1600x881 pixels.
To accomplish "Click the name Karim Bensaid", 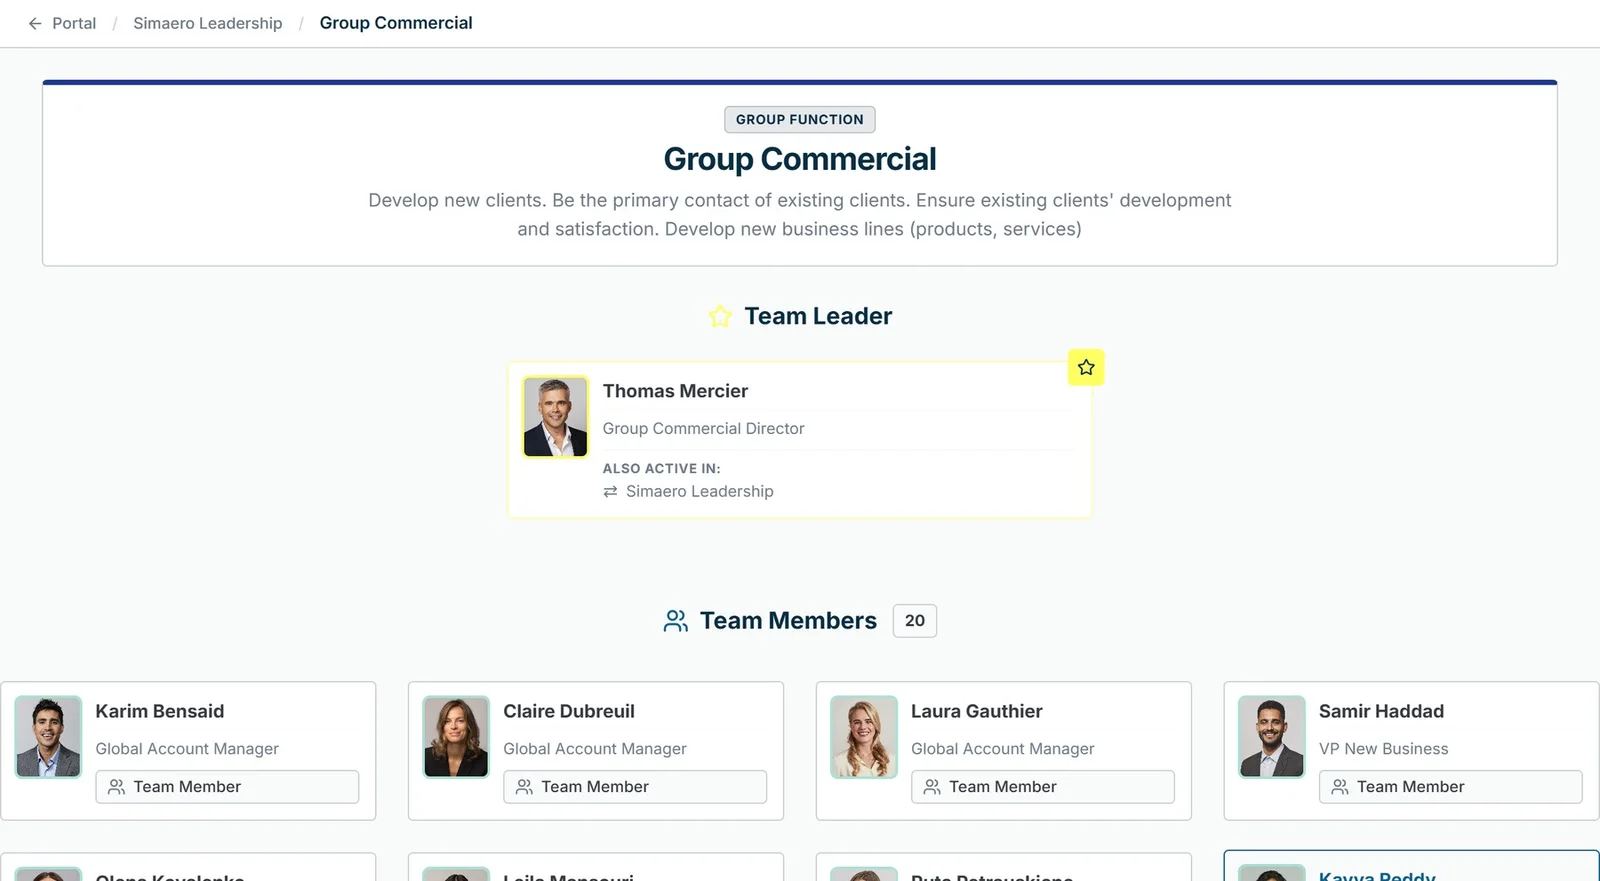I will click(160, 711).
